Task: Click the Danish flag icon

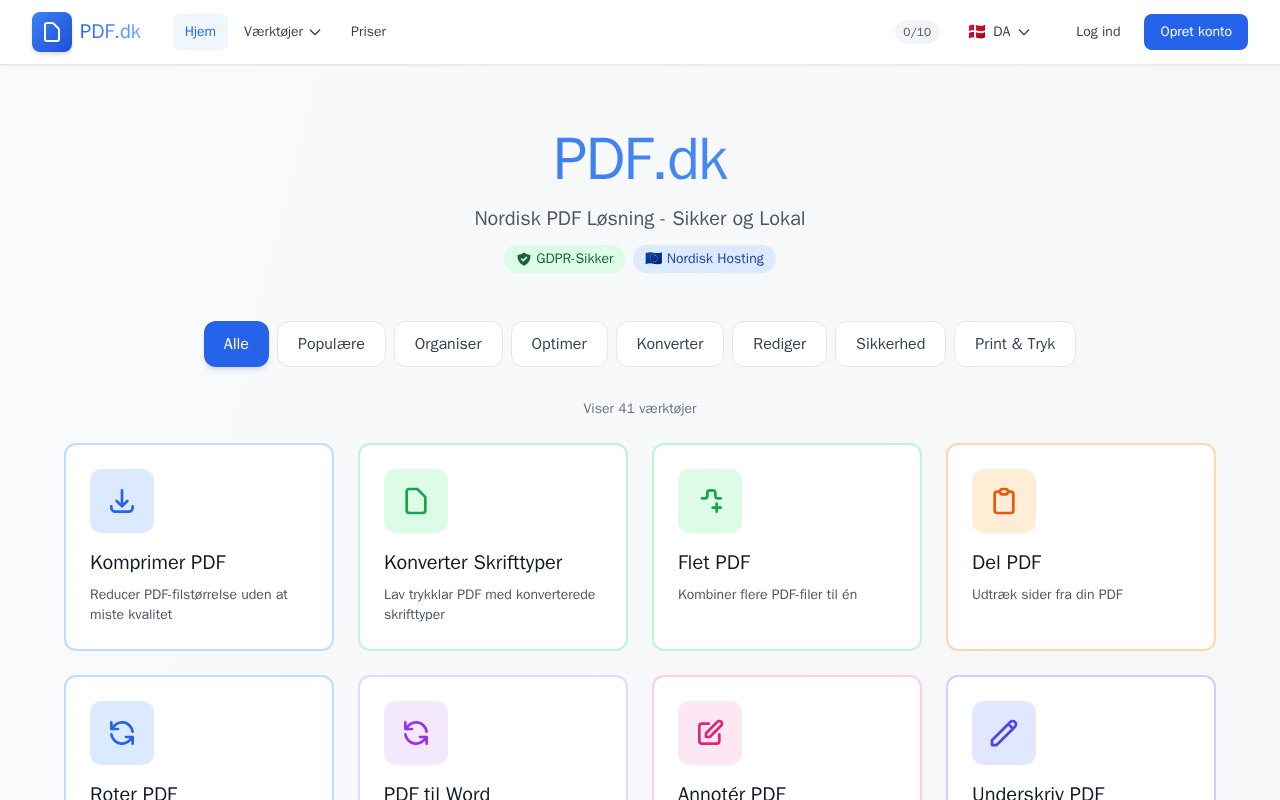Action: pyautogui.click(x=977, y=32)
